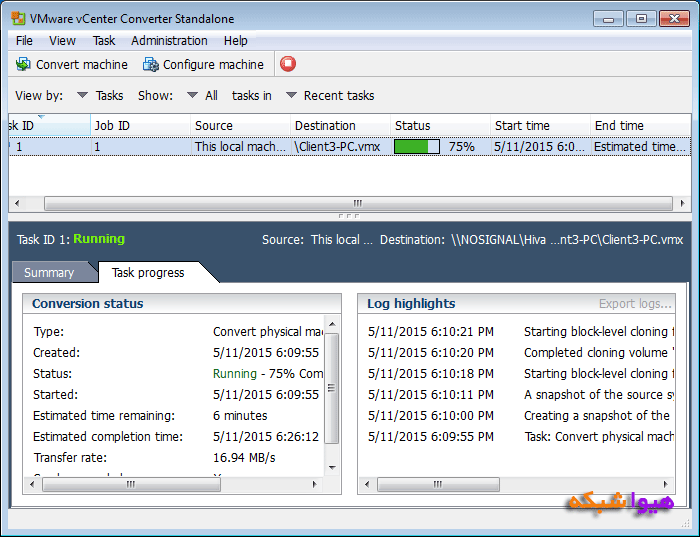
Task: Sort by Source column header
Action: pyautogui.click(x=241, y=125)
